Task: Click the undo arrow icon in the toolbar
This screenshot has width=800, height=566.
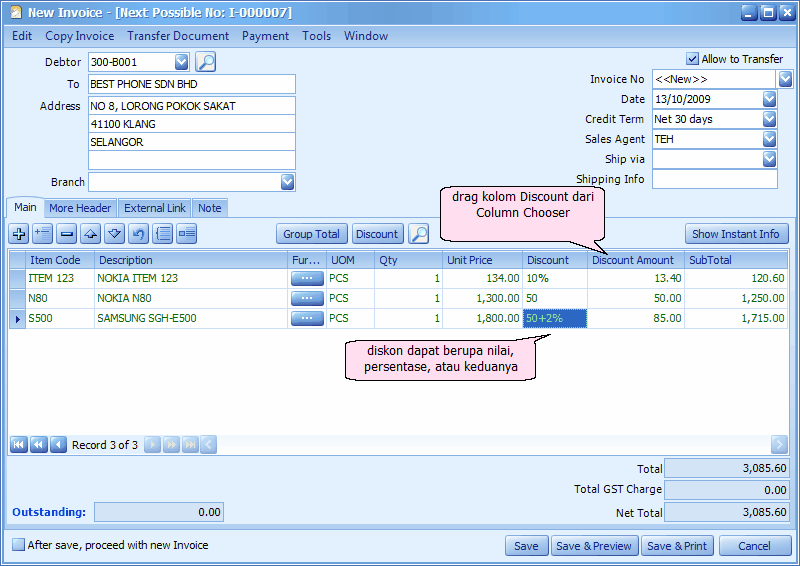Action: [139, 234]
